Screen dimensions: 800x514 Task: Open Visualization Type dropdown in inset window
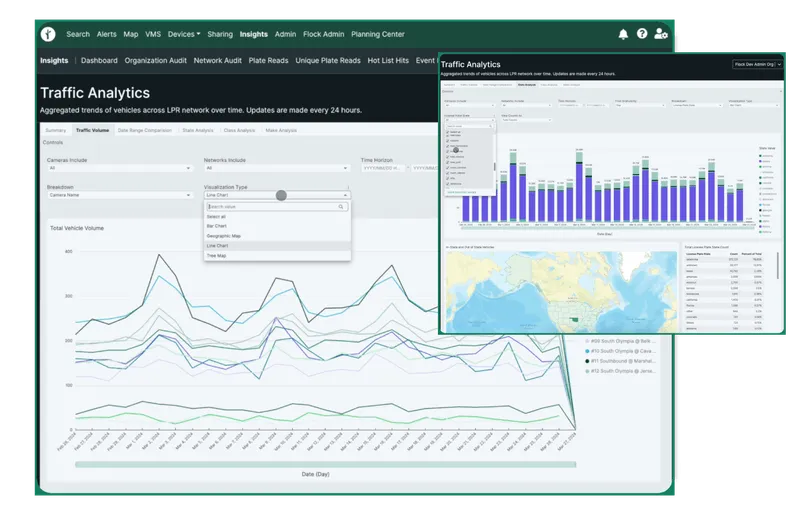point(754,105)
